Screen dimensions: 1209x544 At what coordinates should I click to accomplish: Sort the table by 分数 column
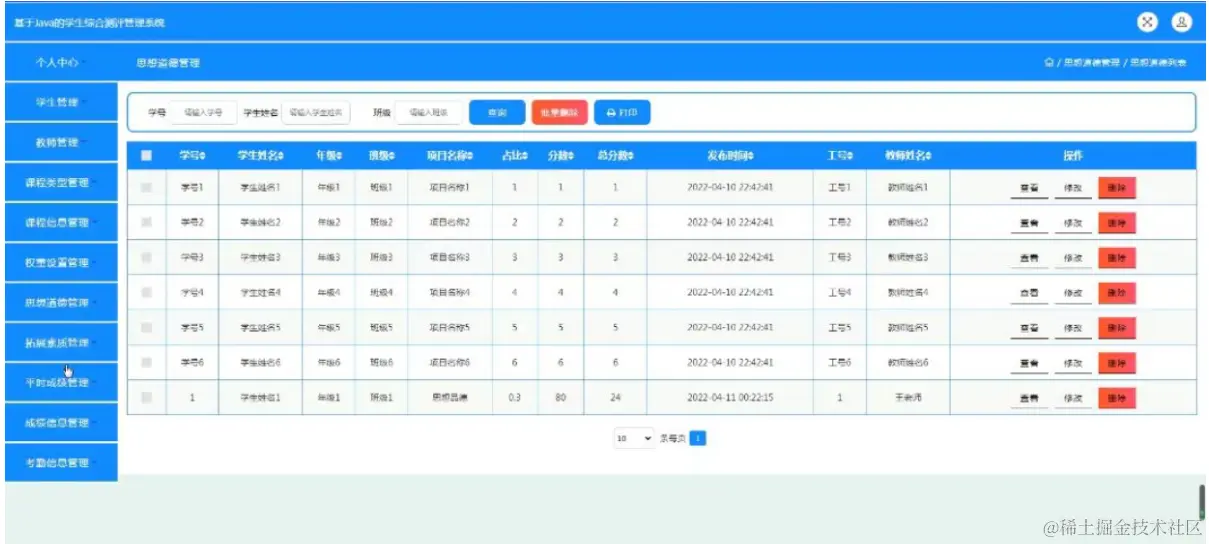click(x=561, y=155)
